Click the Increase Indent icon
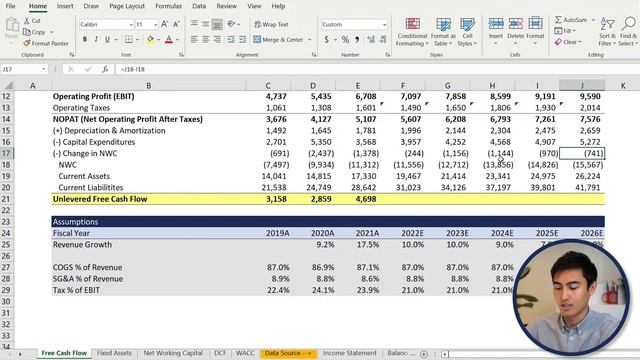 [x=242, y=40]
